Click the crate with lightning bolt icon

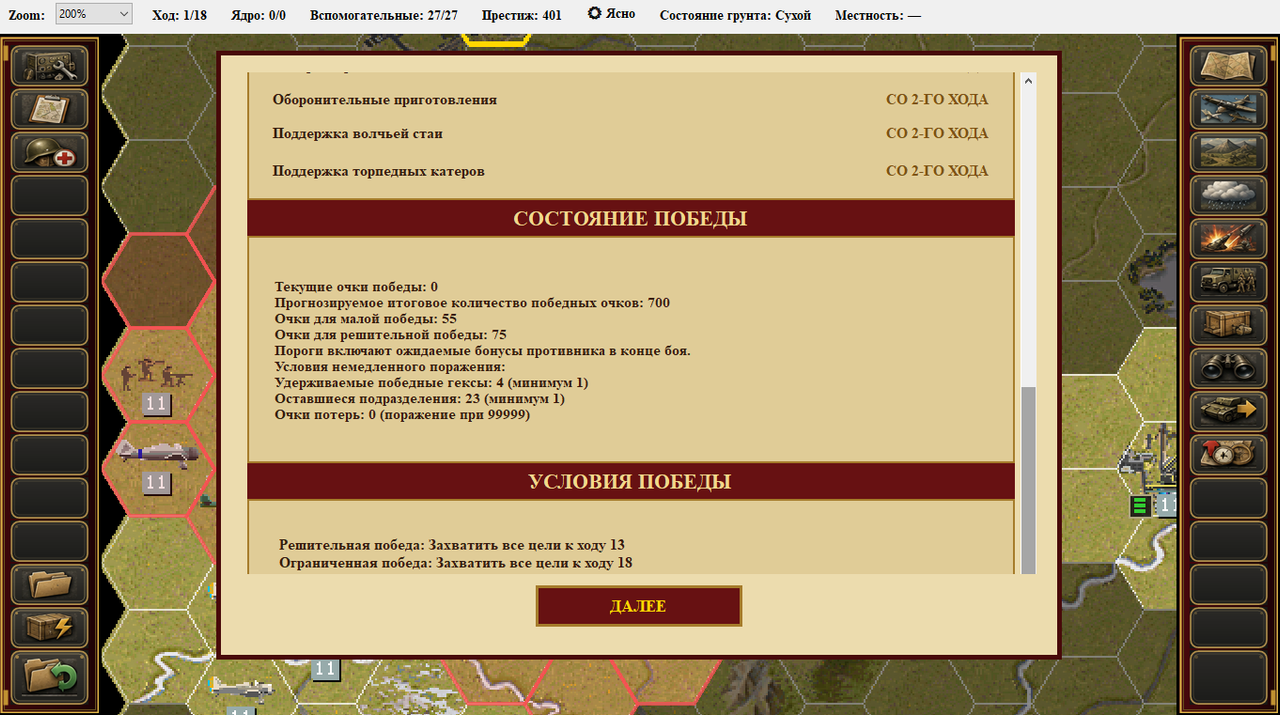point(50,628)
